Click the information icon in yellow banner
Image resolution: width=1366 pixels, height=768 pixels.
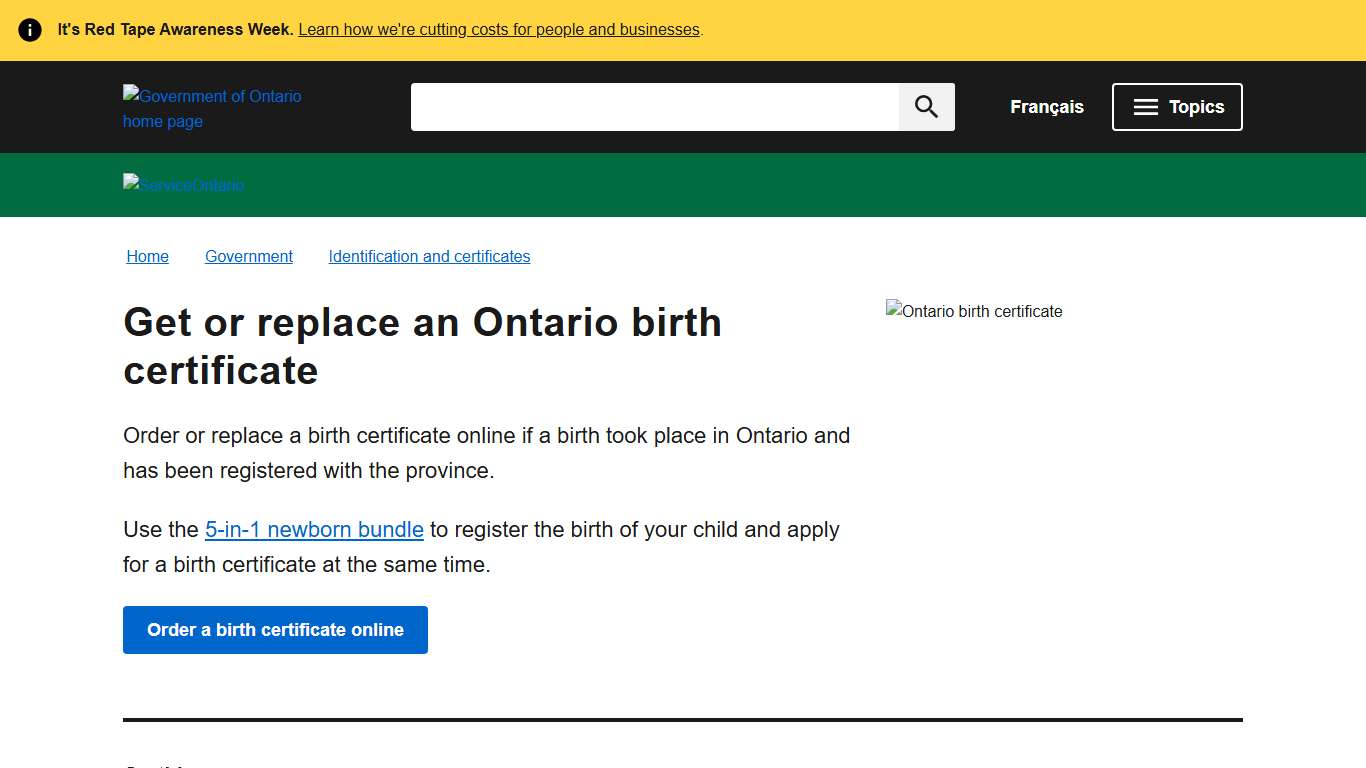[29, 29]
